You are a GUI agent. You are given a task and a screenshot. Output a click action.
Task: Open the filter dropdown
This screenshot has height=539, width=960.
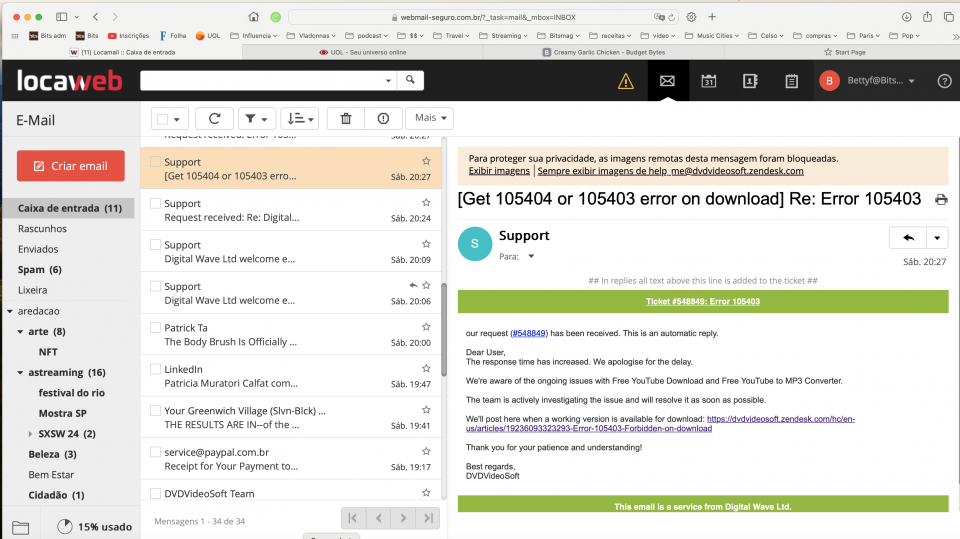point(256,118)
